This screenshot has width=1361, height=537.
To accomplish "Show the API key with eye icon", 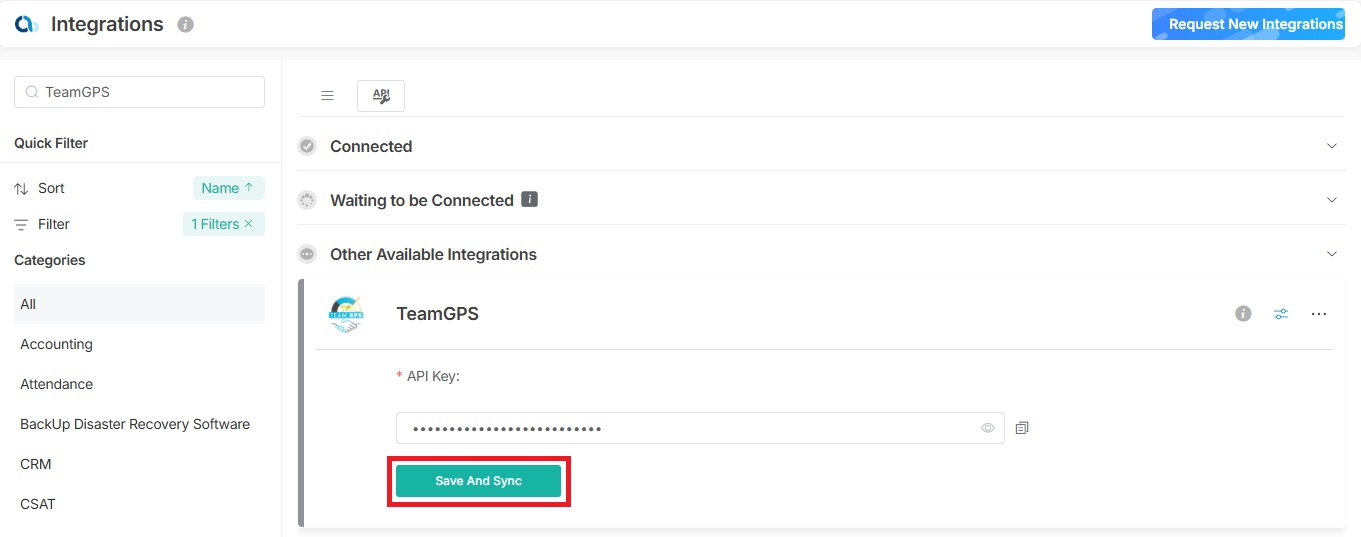I will [988, 428].
